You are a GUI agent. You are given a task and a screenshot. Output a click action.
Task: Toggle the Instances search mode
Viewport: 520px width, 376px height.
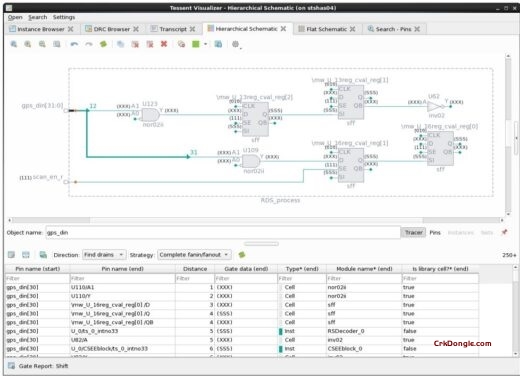(461, 232)
